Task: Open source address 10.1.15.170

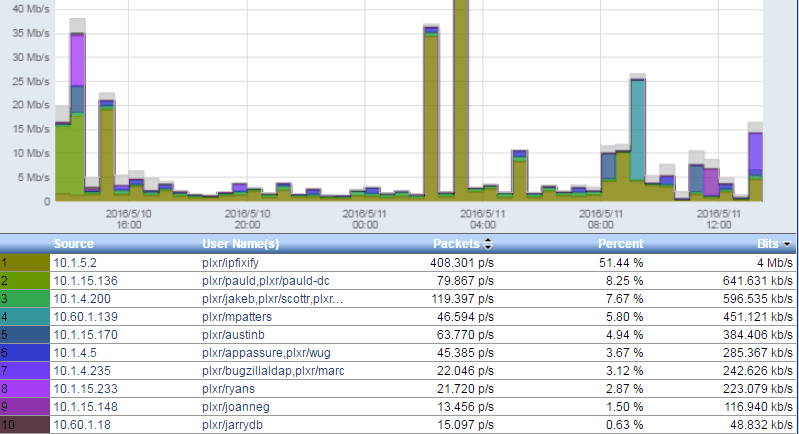Action: pos(86,335)
